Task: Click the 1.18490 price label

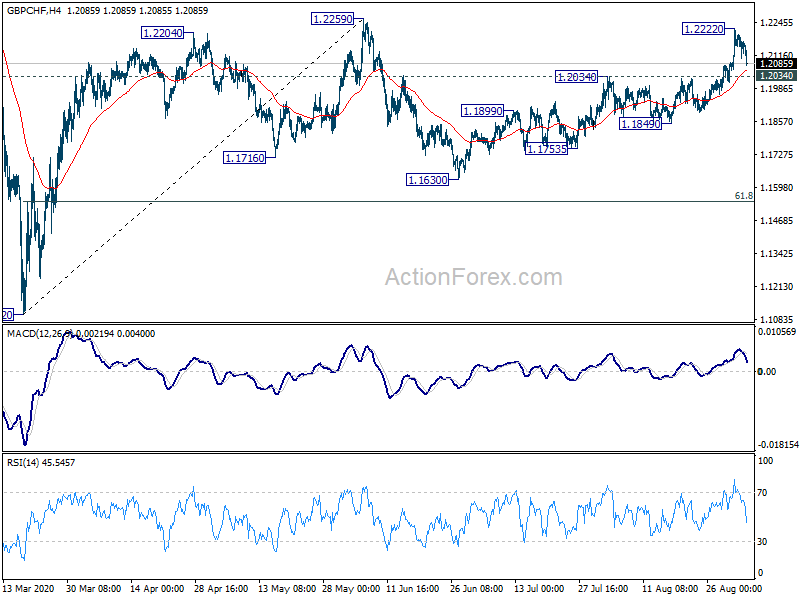Action: 640,123
